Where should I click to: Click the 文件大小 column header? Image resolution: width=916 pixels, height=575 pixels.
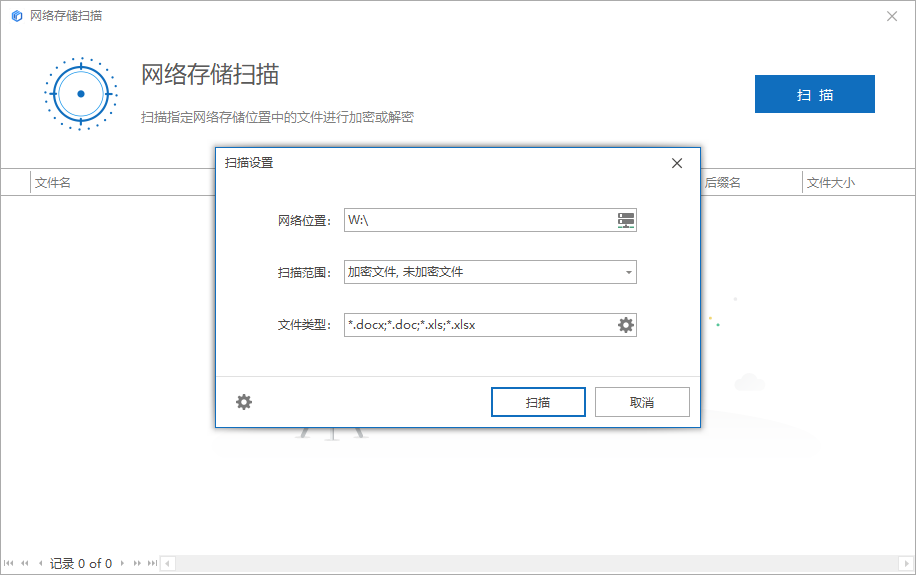point(831,183)
